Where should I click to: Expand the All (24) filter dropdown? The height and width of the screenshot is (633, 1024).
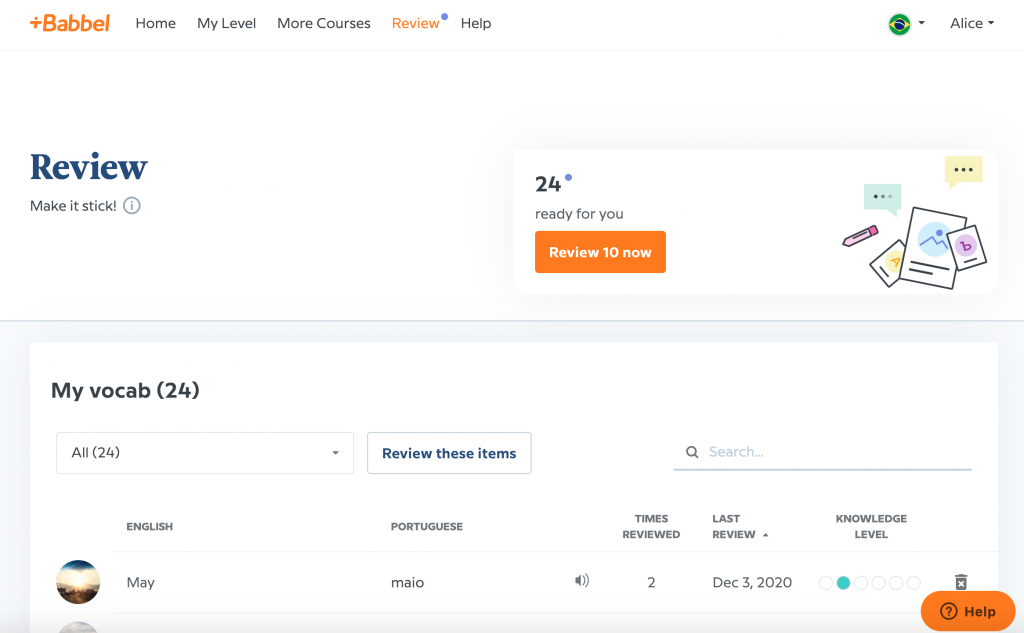[205, 453]
